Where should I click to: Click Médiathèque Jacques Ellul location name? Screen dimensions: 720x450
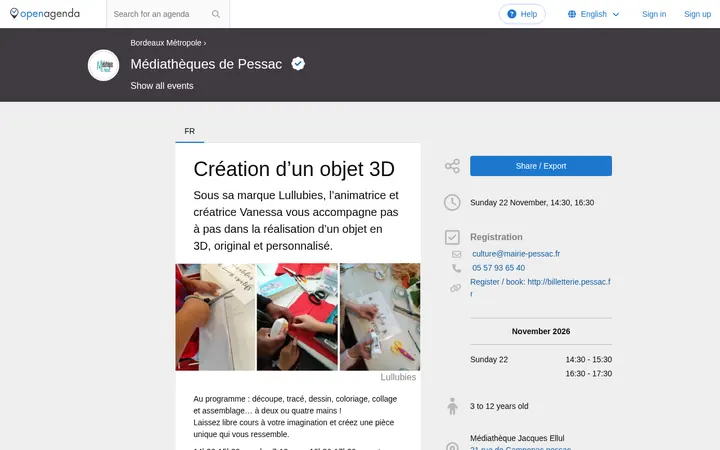click(517, 438)
